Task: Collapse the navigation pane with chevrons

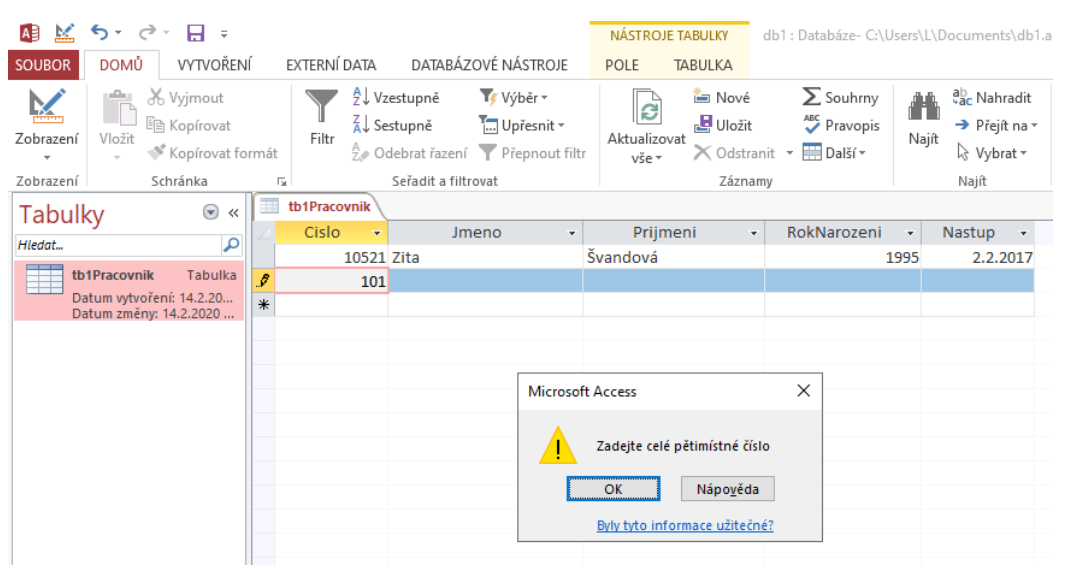Action: point(233,213)
